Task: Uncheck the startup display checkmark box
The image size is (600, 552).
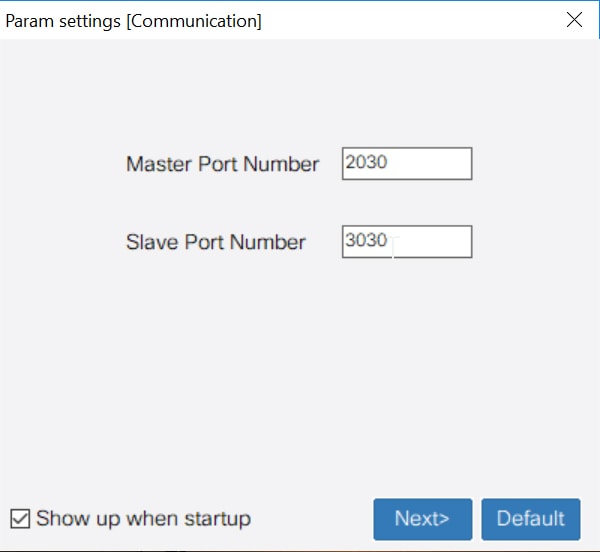Action: 20,518
